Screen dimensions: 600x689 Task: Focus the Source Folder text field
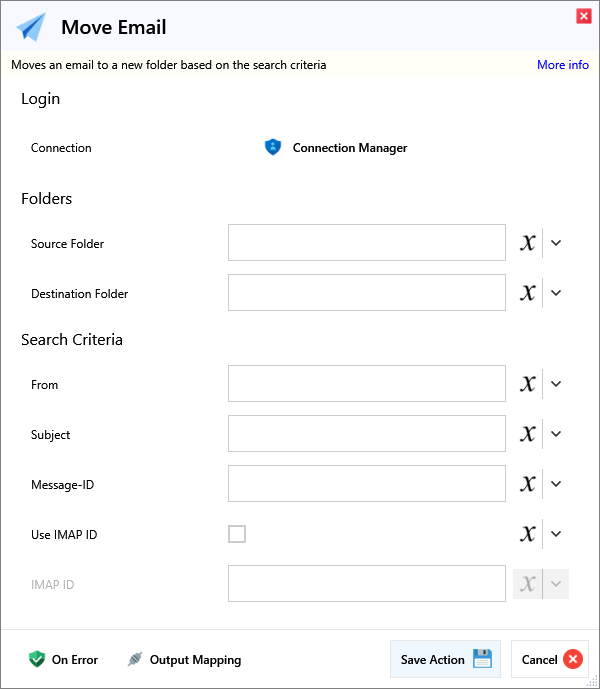pos(366,243)
